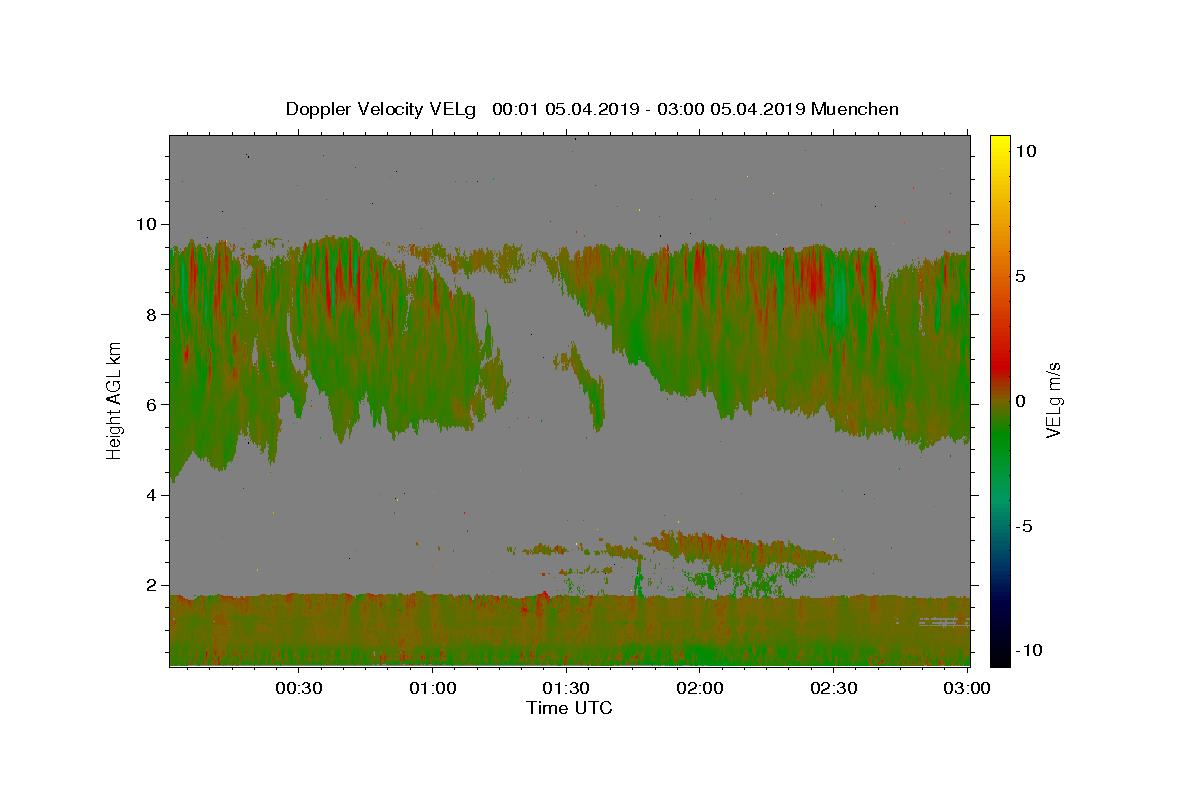Image resolution: width=1200 pixels, height=800 pixels.
Task: Click the yellow top of the colorbar
Action: coord(1000,142)
